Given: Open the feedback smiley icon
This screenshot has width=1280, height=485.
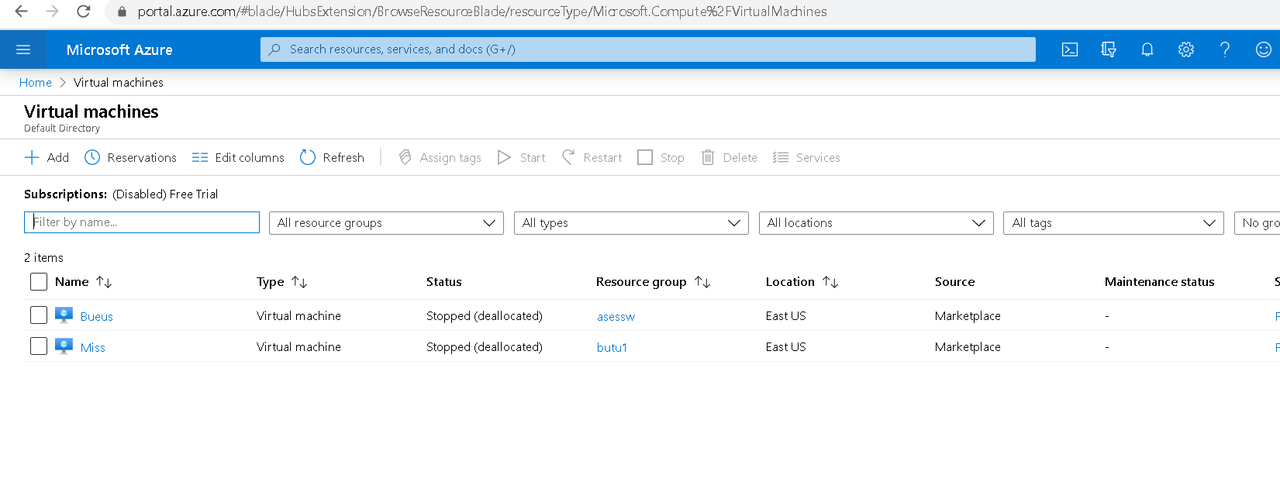Looking at the screenshot, I should tap(1264, 49).
